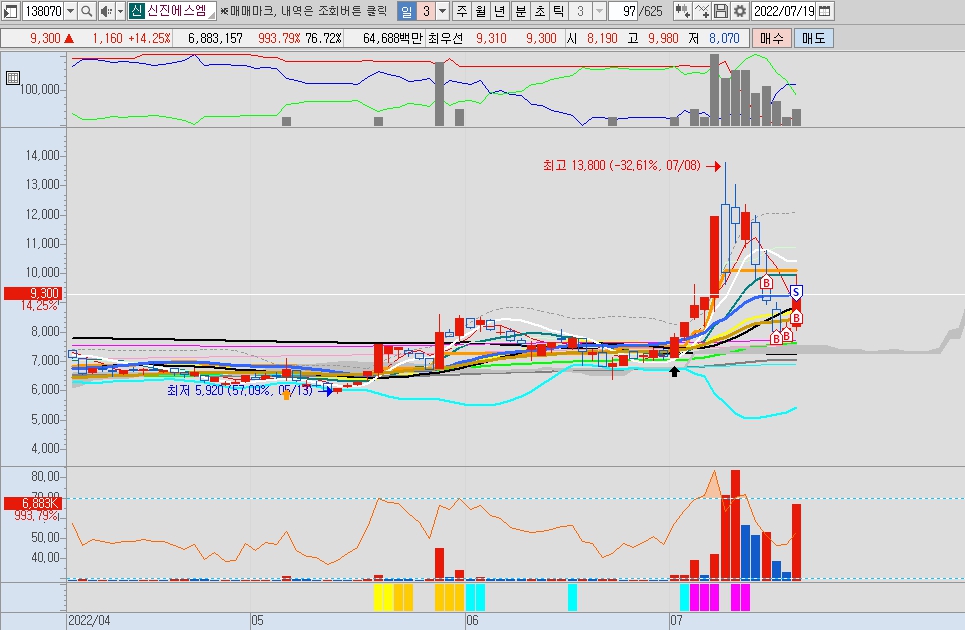
Task: Switch to 초 (second) chart
Action: point(540,11)
